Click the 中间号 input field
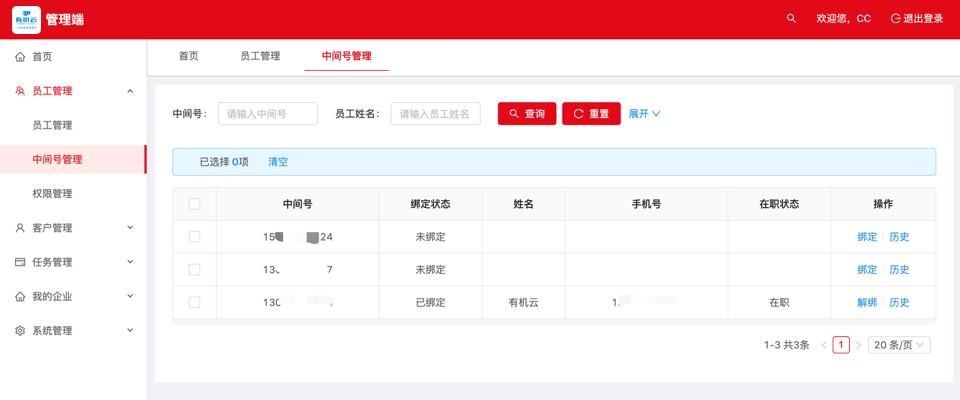The image size is (960, 400). pyautogui.click(x=267, y=114)
